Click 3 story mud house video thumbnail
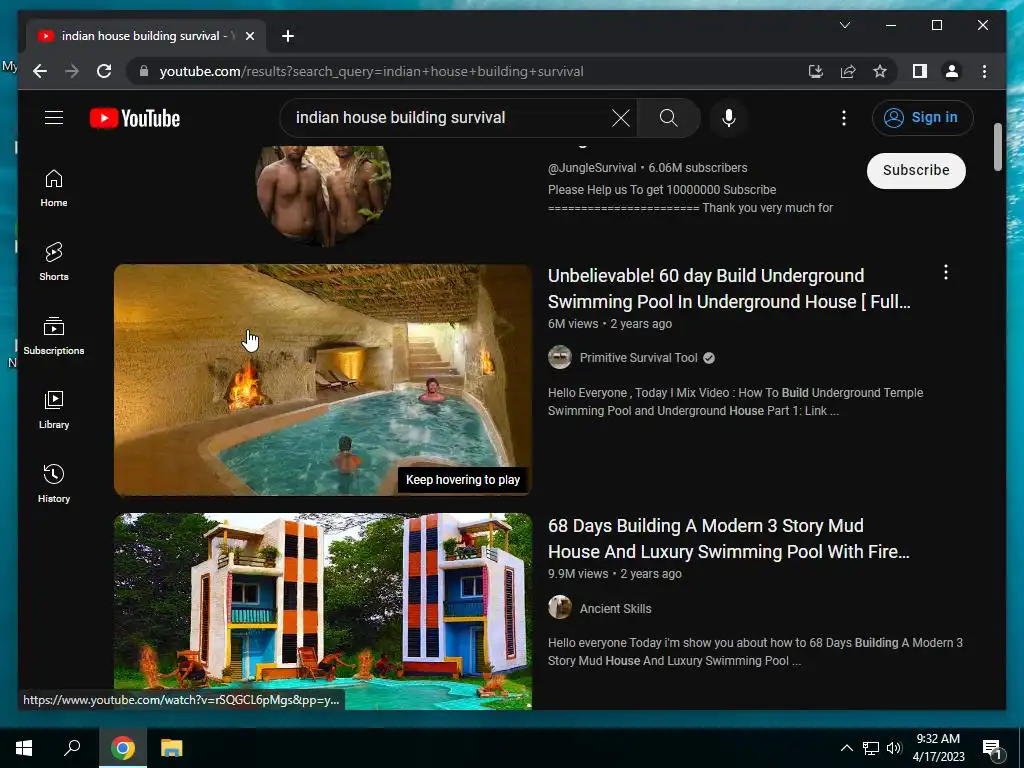This screenshot has width=1024, height=768. (x=323, y=611)
